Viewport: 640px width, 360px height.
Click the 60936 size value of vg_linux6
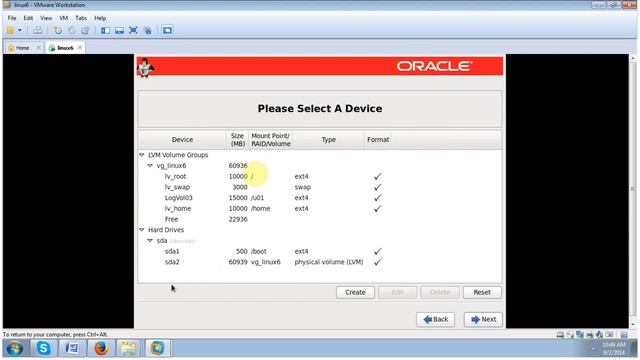[238, 166]
